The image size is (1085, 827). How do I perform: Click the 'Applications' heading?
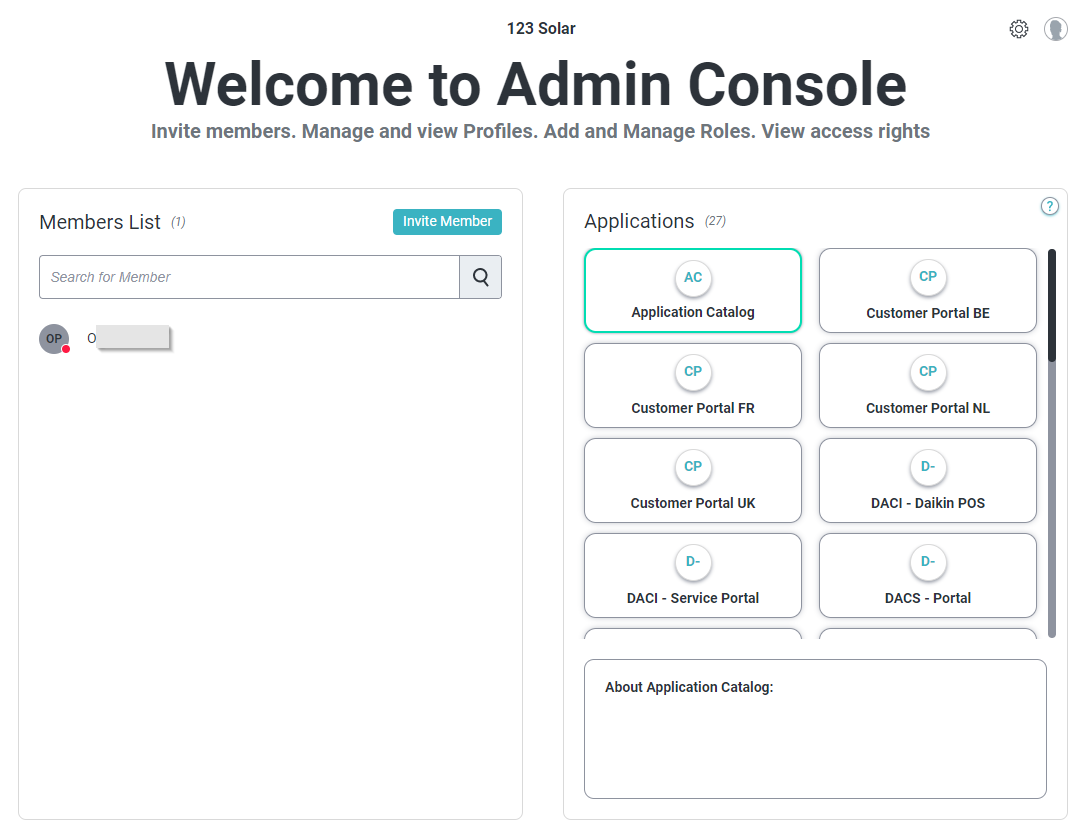[x=639, y=221]
